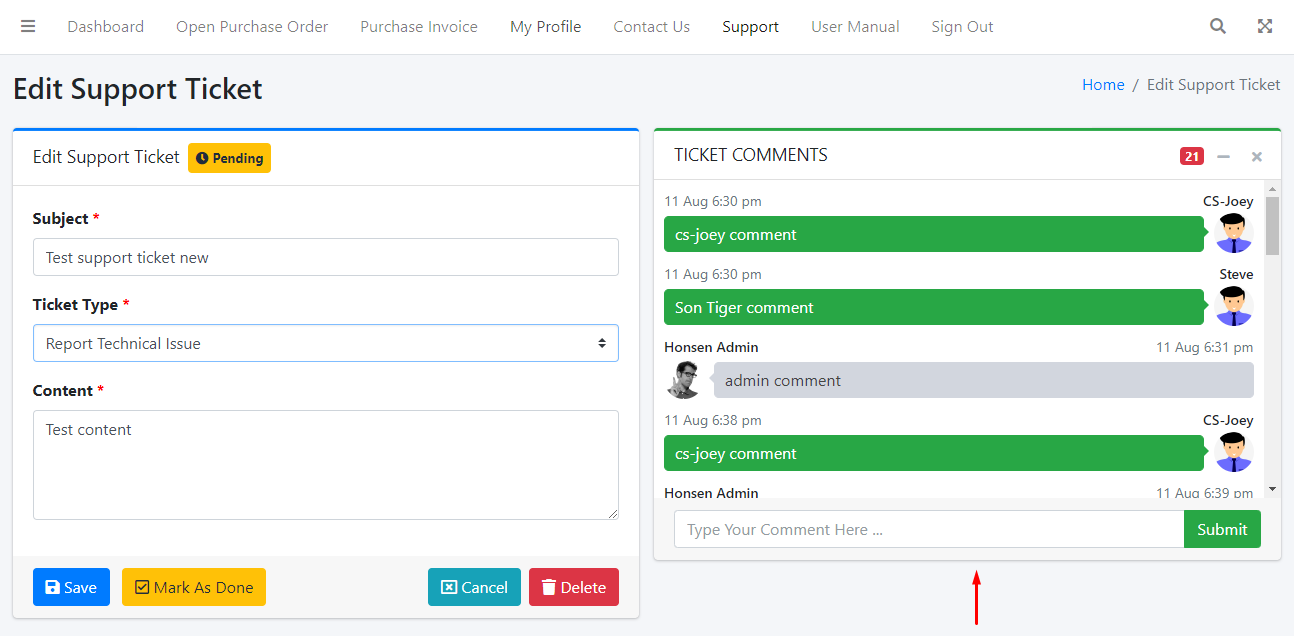Click the yellow Pending status badge

pyautogui.click(x=229, y=158)
